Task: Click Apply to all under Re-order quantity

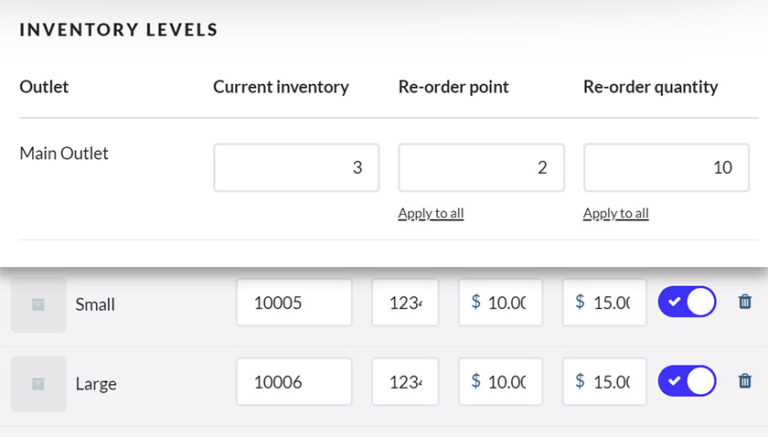Action: (615, 213)
